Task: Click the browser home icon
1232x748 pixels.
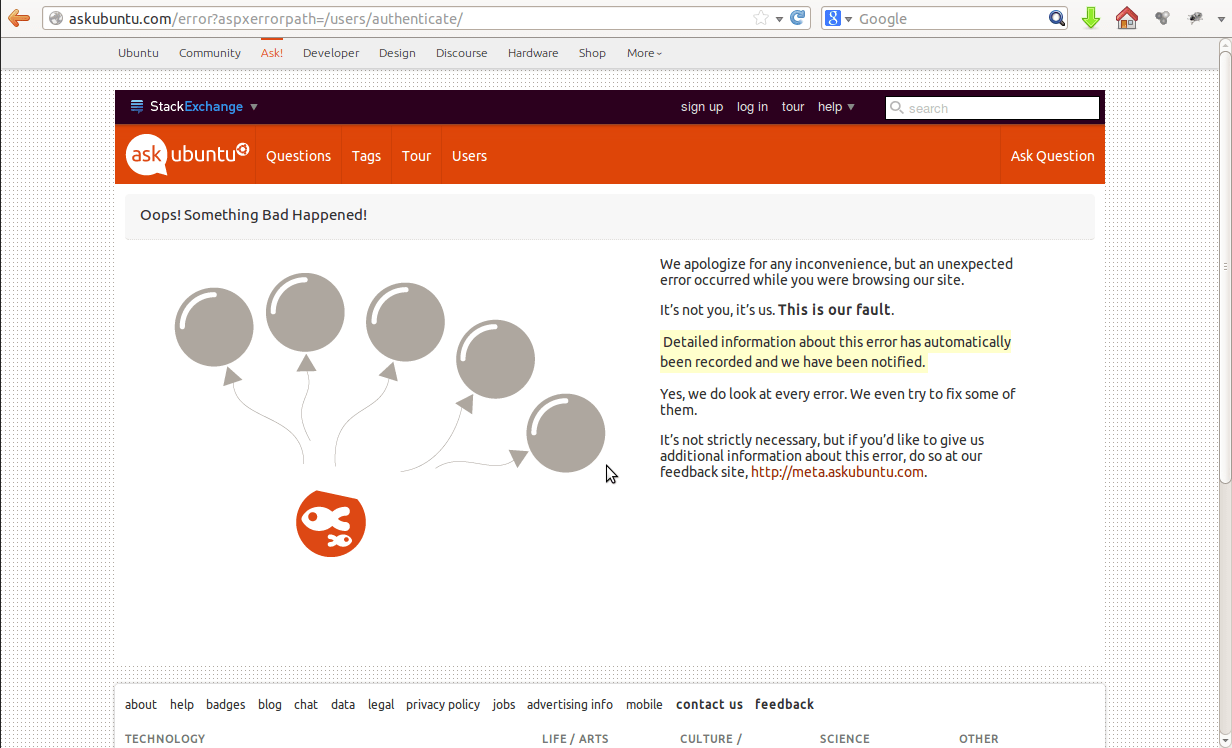Action: pos(1127,18)
